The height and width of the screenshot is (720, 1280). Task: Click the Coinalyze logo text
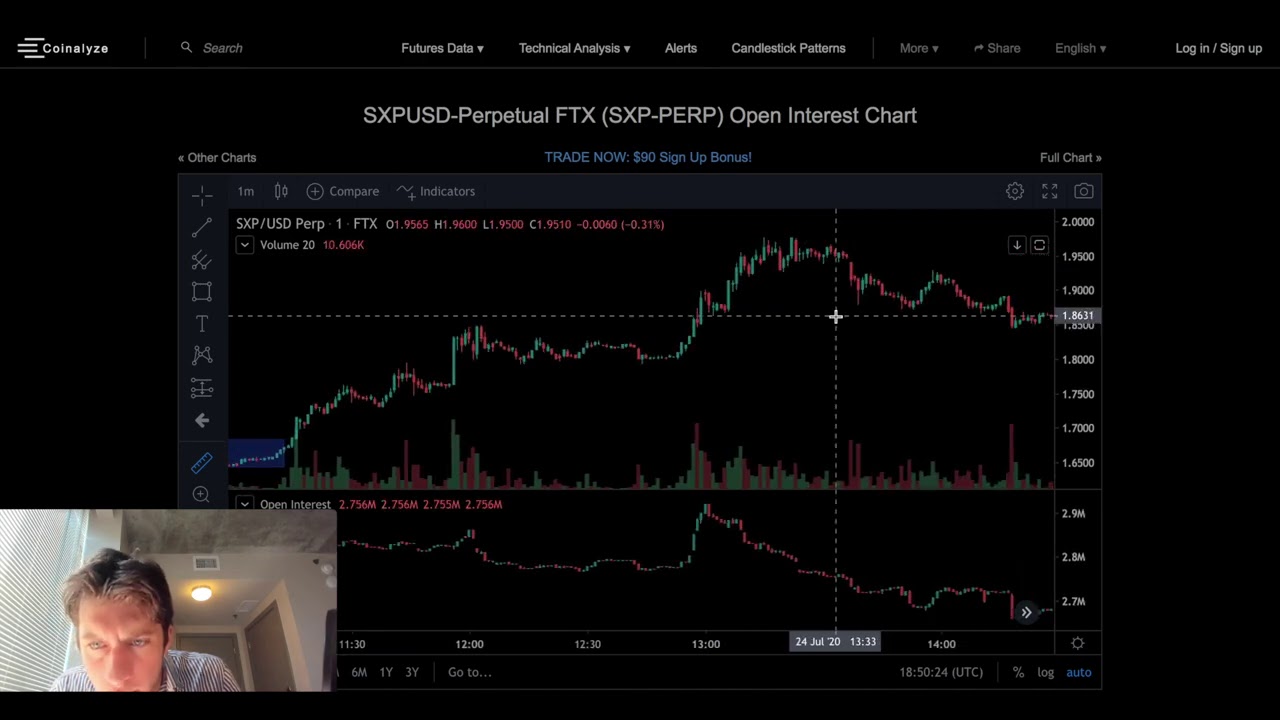pos(76,48)
